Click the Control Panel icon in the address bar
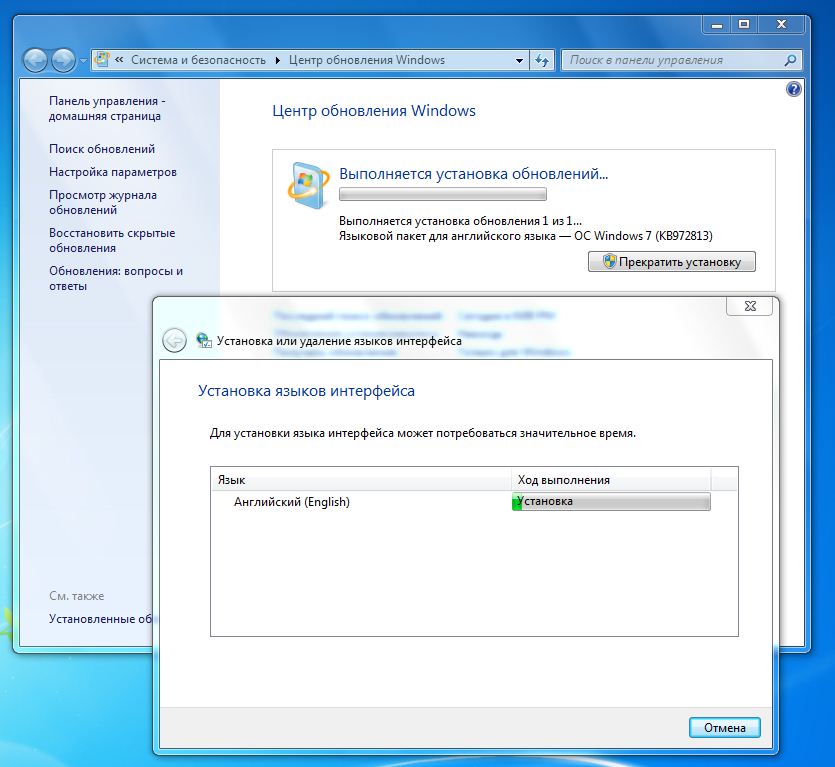Screen dimensions: 835x767 point(103,60)
